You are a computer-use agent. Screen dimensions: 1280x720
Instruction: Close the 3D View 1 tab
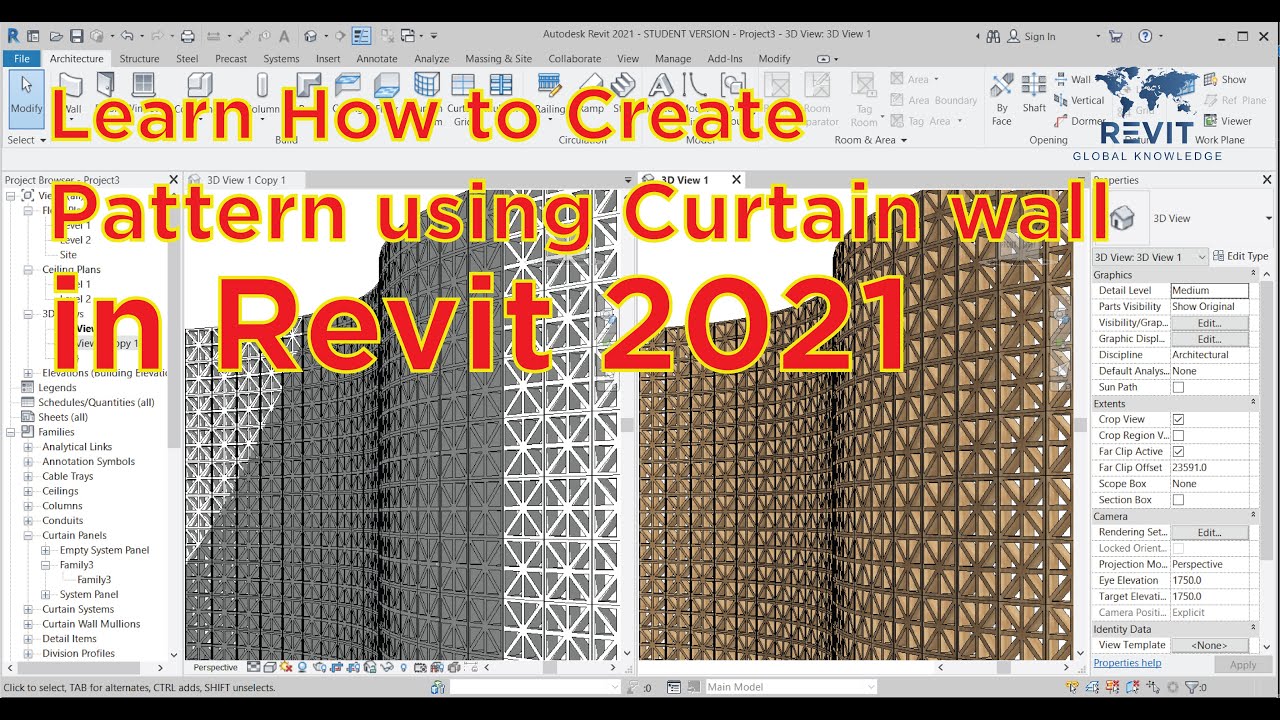(x=736, y=180)
